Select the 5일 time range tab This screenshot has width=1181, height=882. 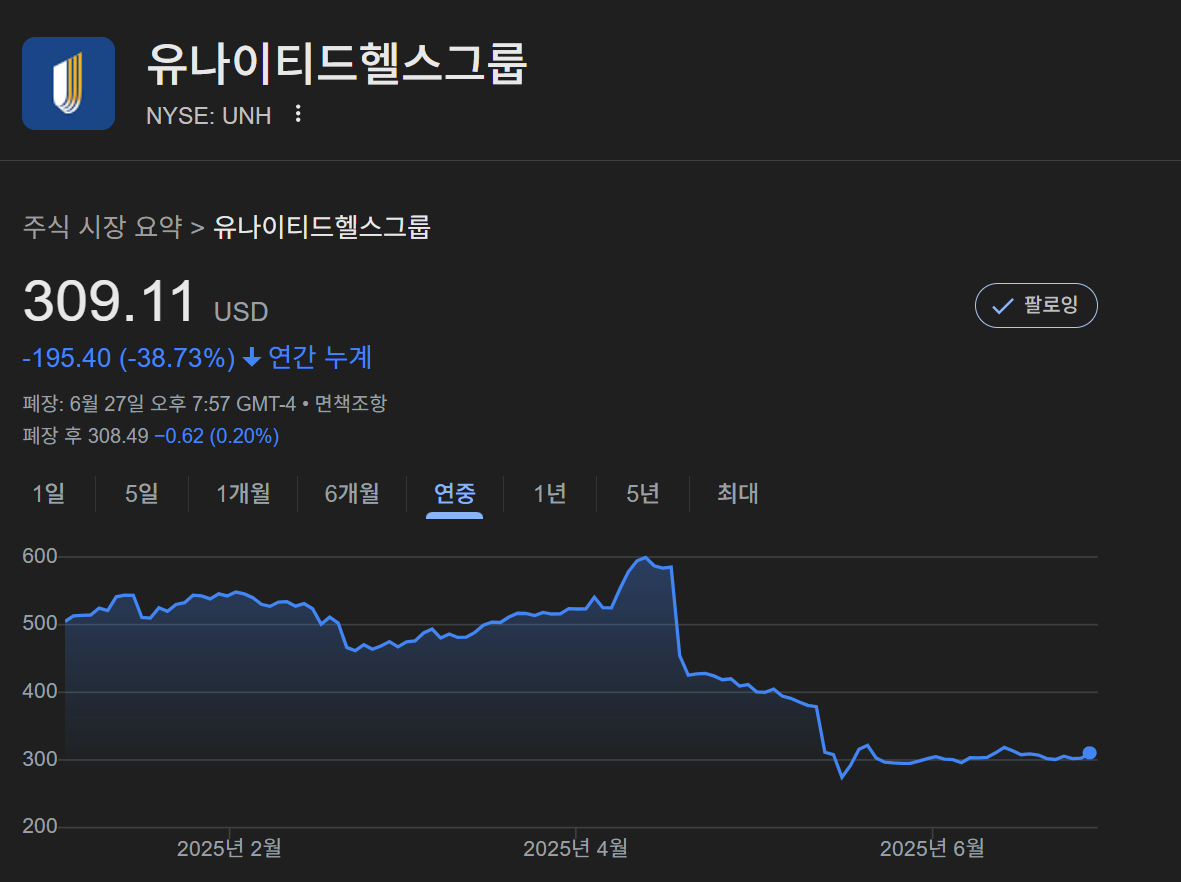pyautogui.click(x=142, y=493)
